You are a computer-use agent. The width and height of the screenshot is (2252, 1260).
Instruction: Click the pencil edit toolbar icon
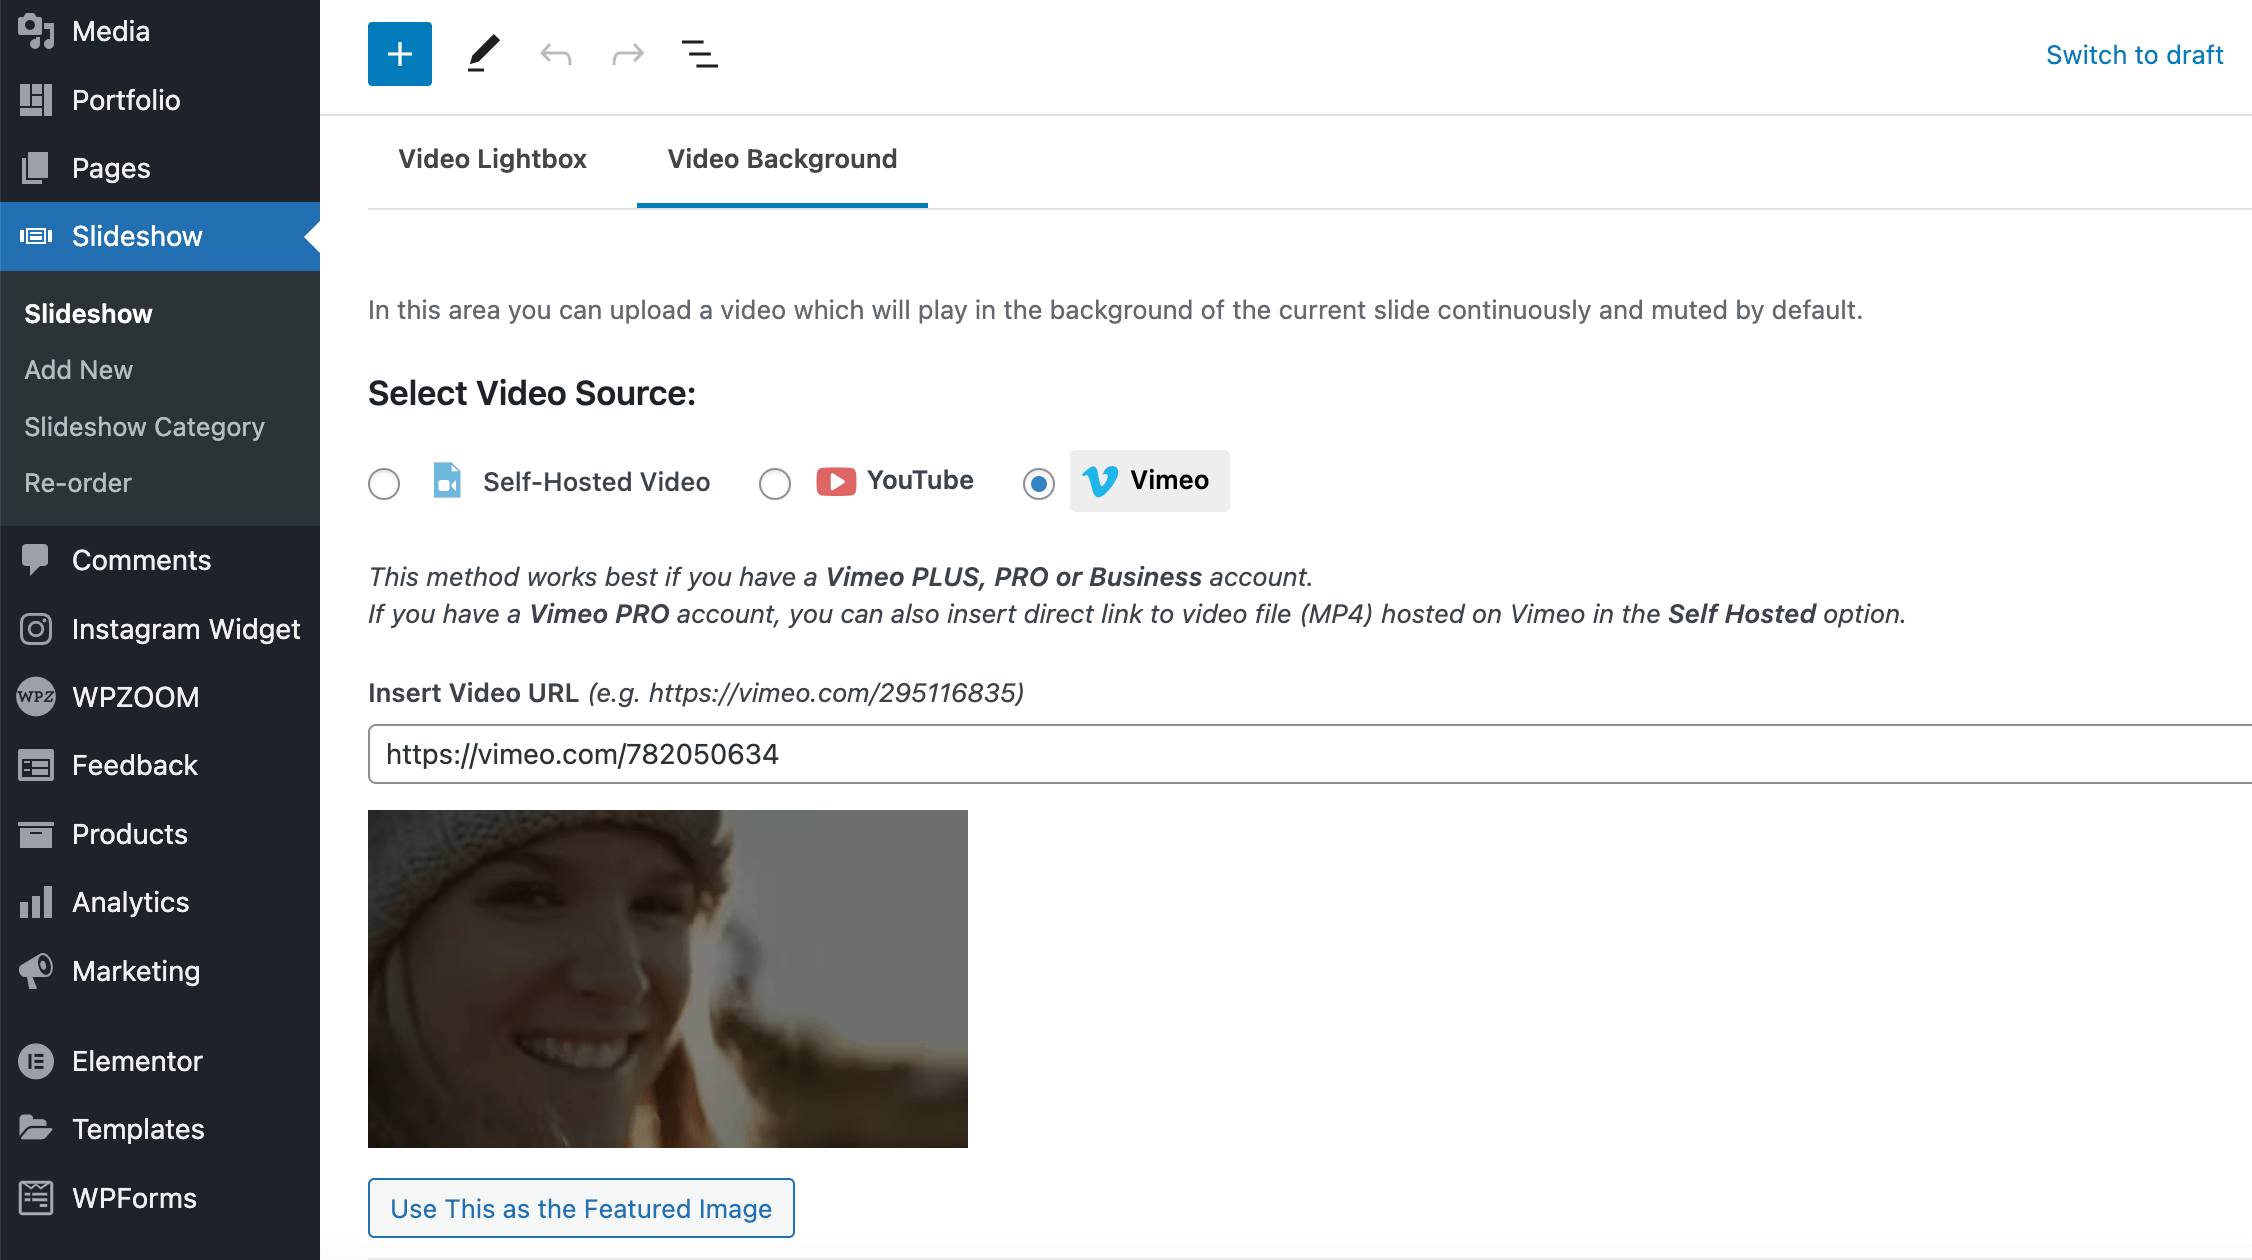tap(481, 54)
